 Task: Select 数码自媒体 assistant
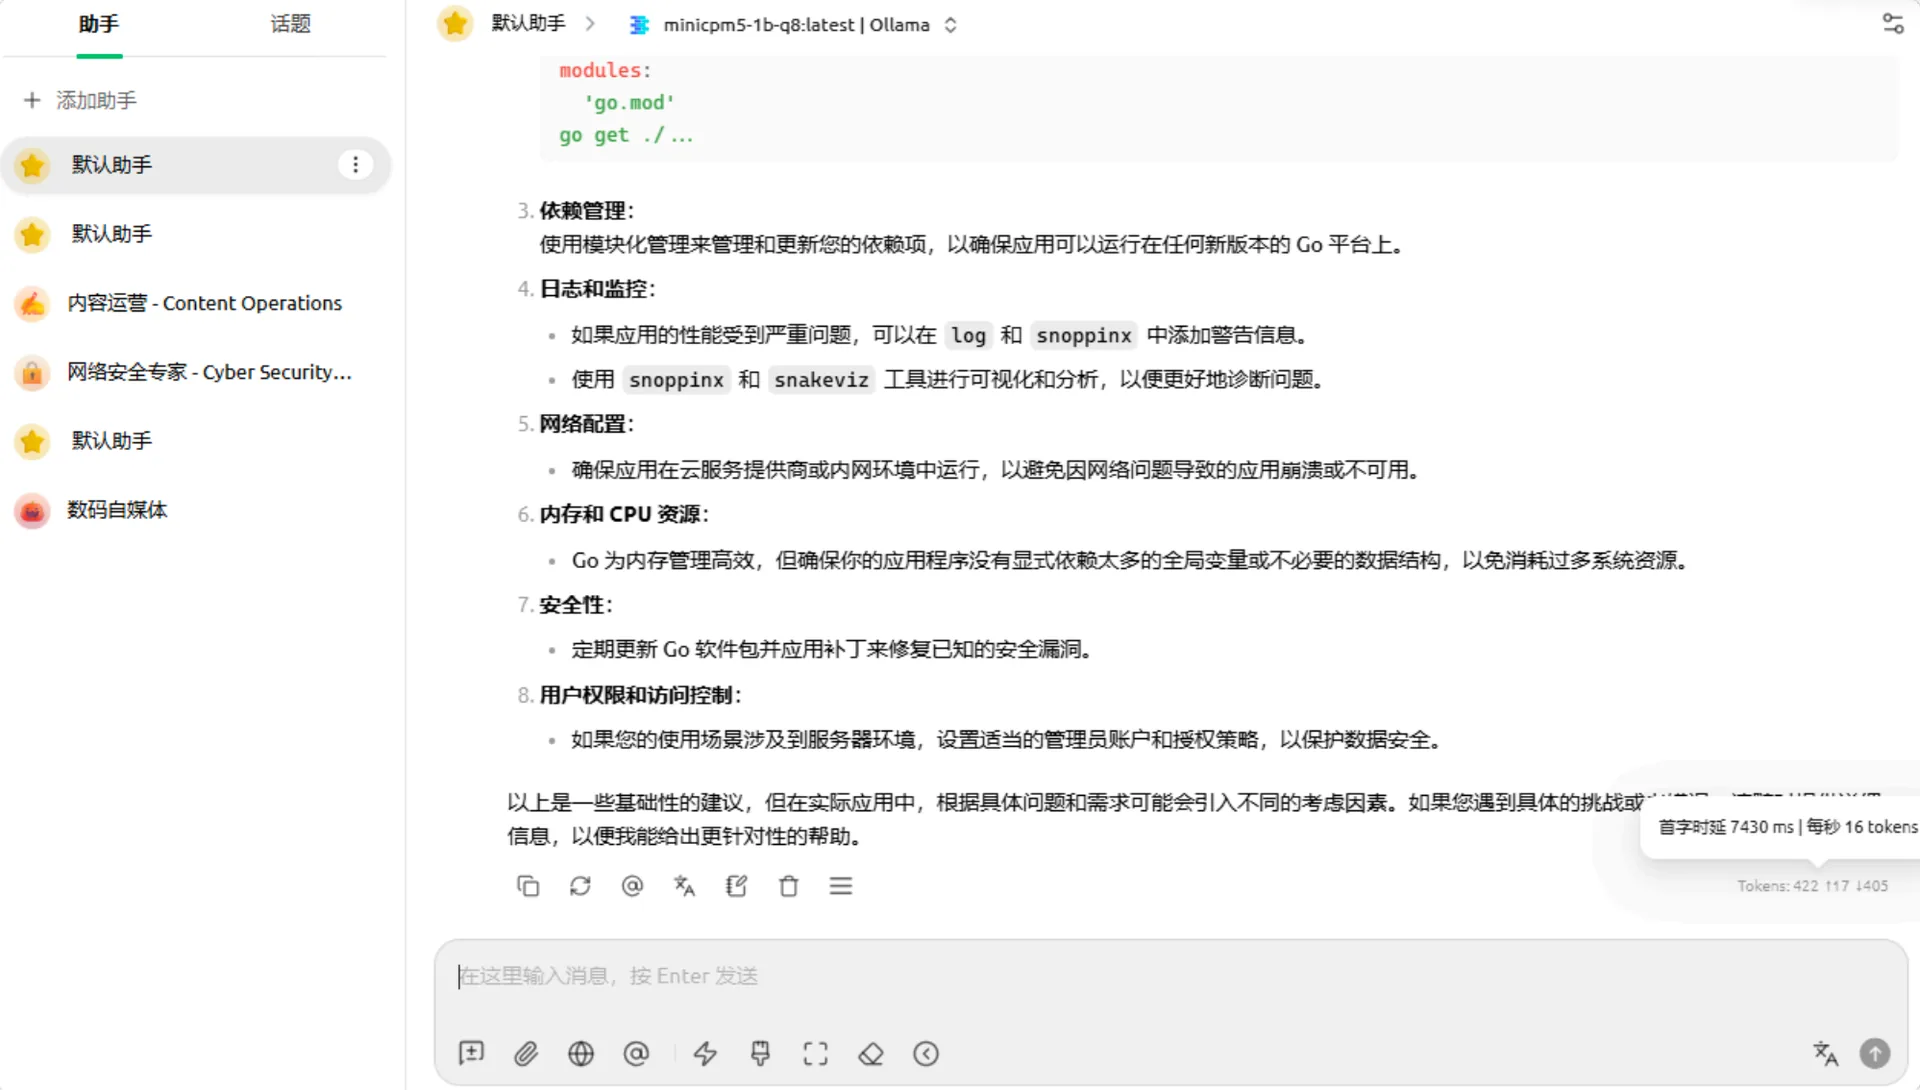(196, 510)
